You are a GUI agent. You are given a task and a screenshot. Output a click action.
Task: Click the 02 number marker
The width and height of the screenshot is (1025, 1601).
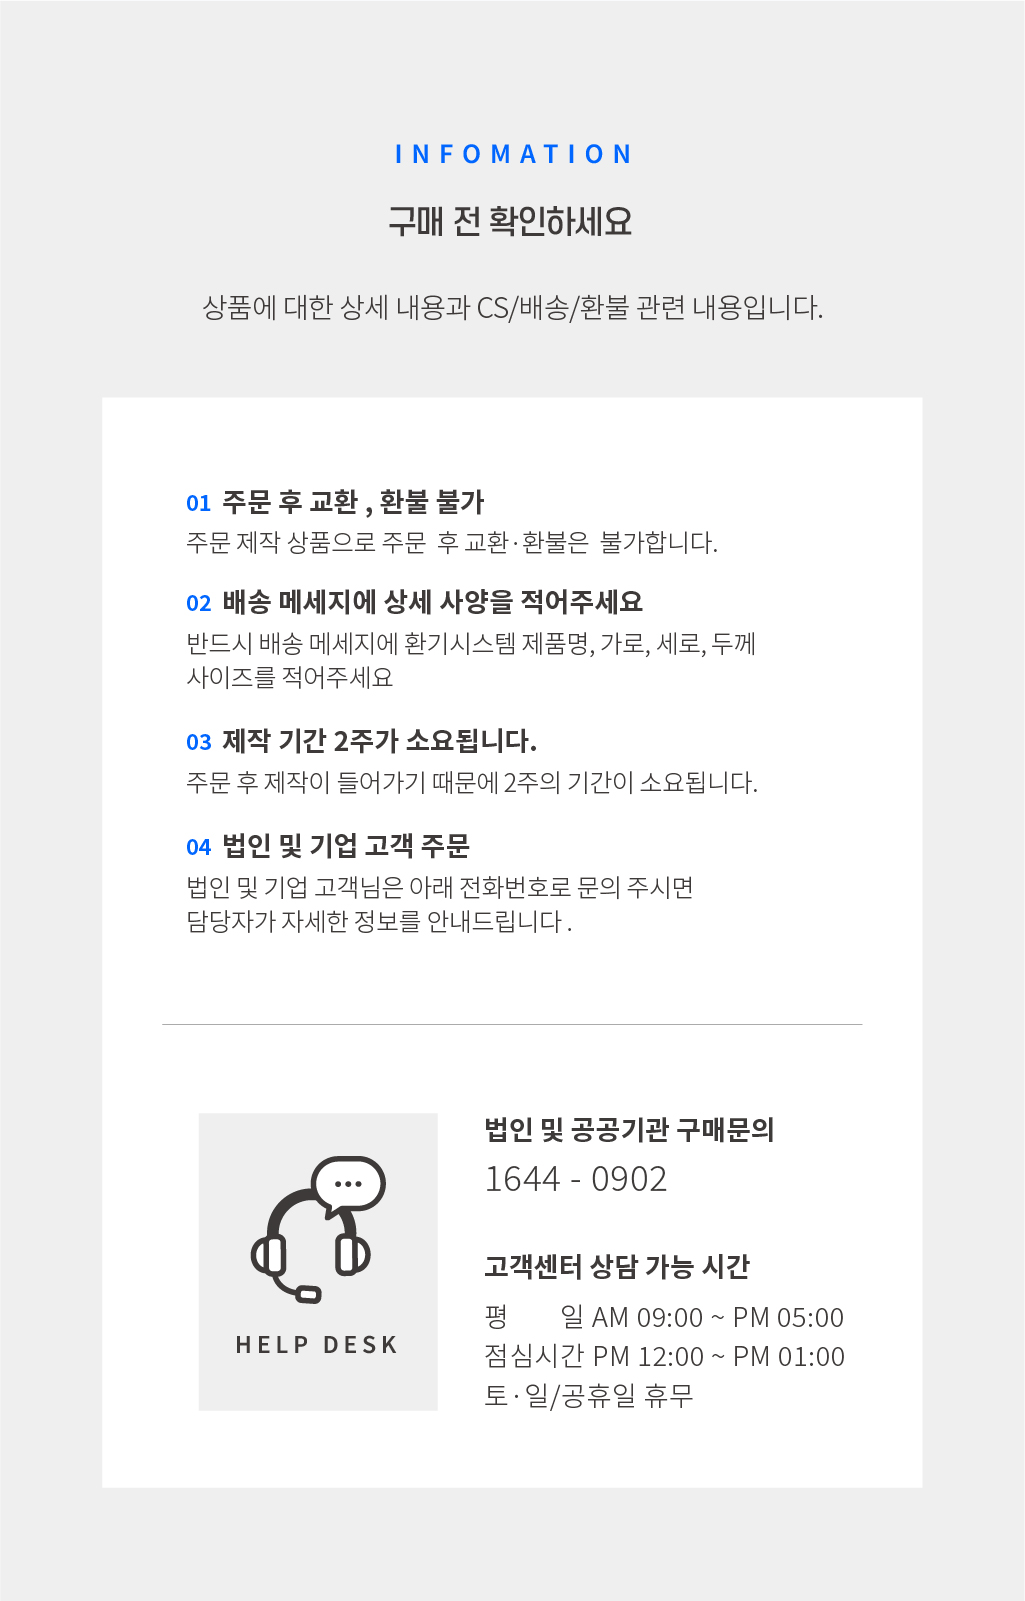coord(199,603)
